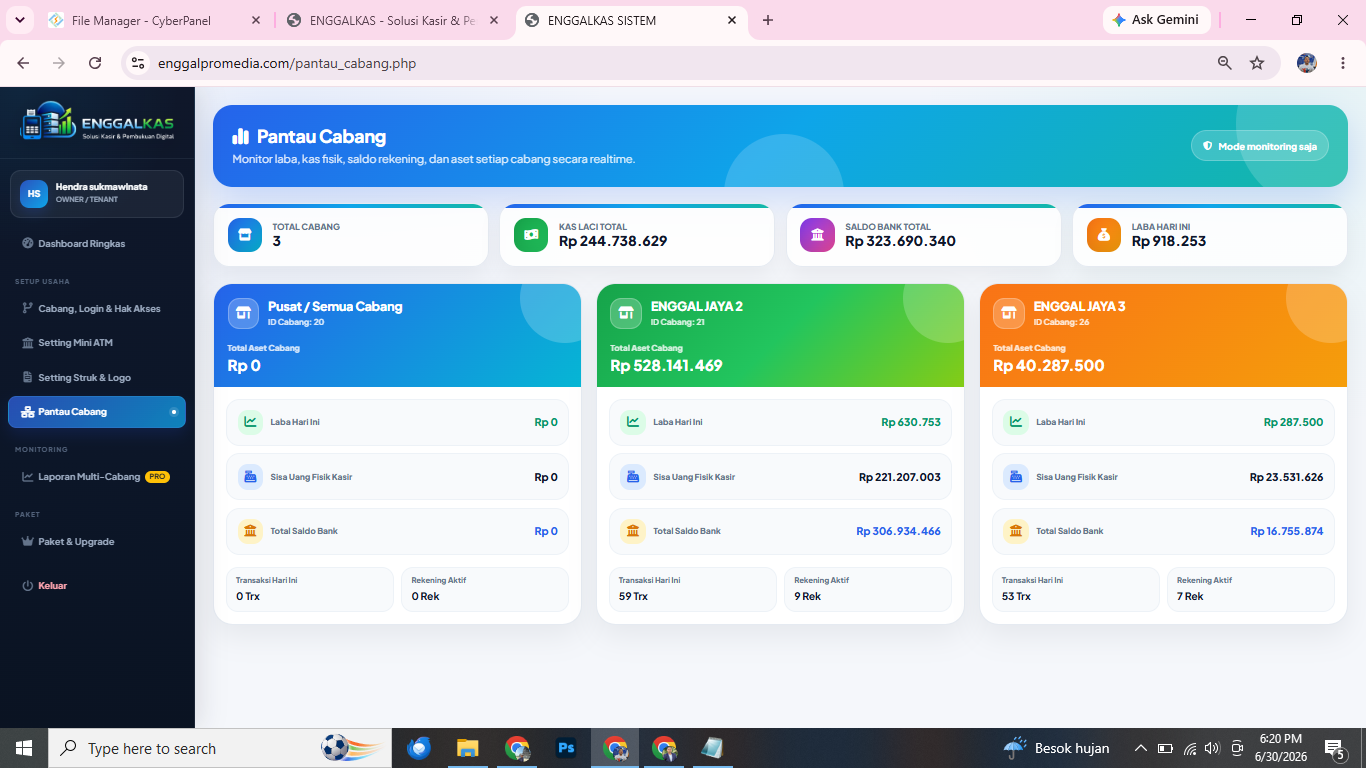
Task: Click the Laba Hari Ini money bag icon
Action: [1104, 235]
